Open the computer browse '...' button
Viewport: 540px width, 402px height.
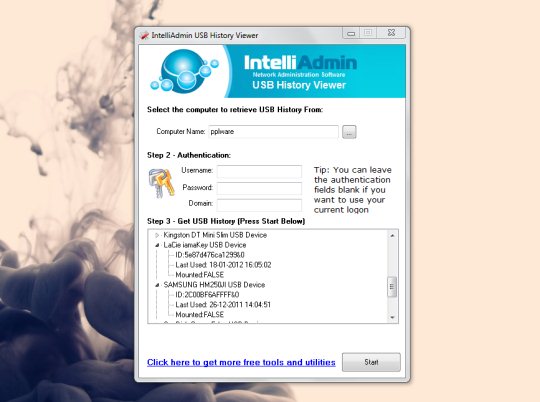[x=349, y=132]
